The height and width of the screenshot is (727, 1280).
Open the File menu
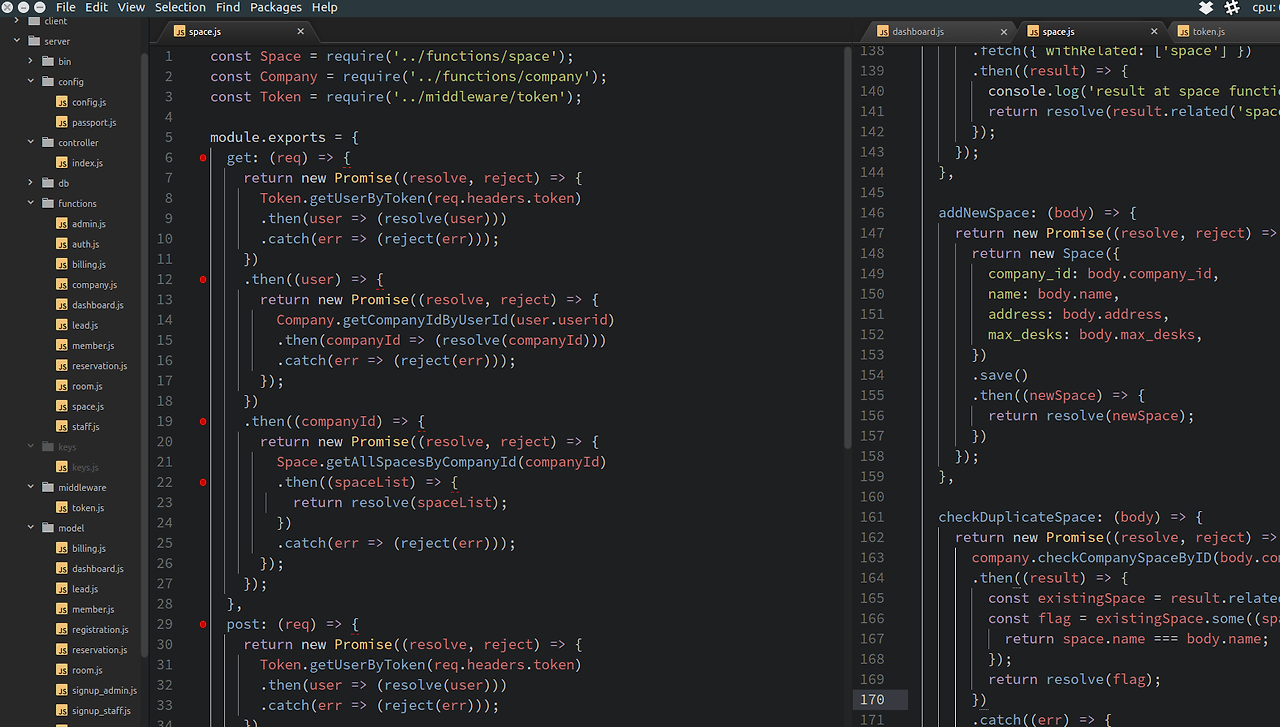pyautogui.click(x=66, y=7)
